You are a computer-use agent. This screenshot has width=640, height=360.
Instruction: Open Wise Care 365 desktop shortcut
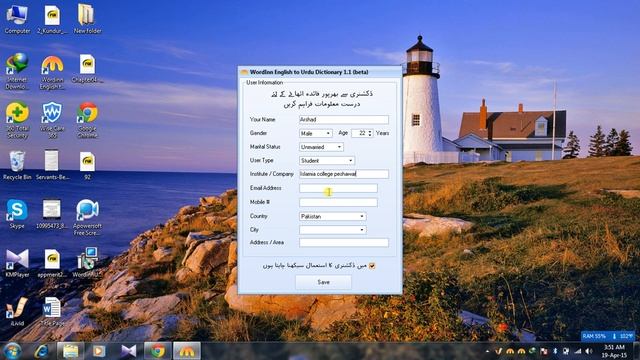[x=52, y=120]
